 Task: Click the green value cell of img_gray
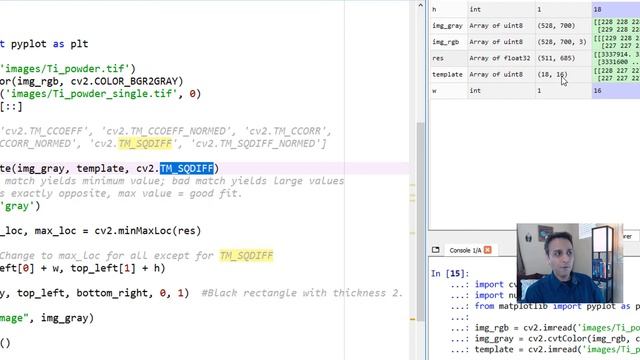tap(616, 25)
